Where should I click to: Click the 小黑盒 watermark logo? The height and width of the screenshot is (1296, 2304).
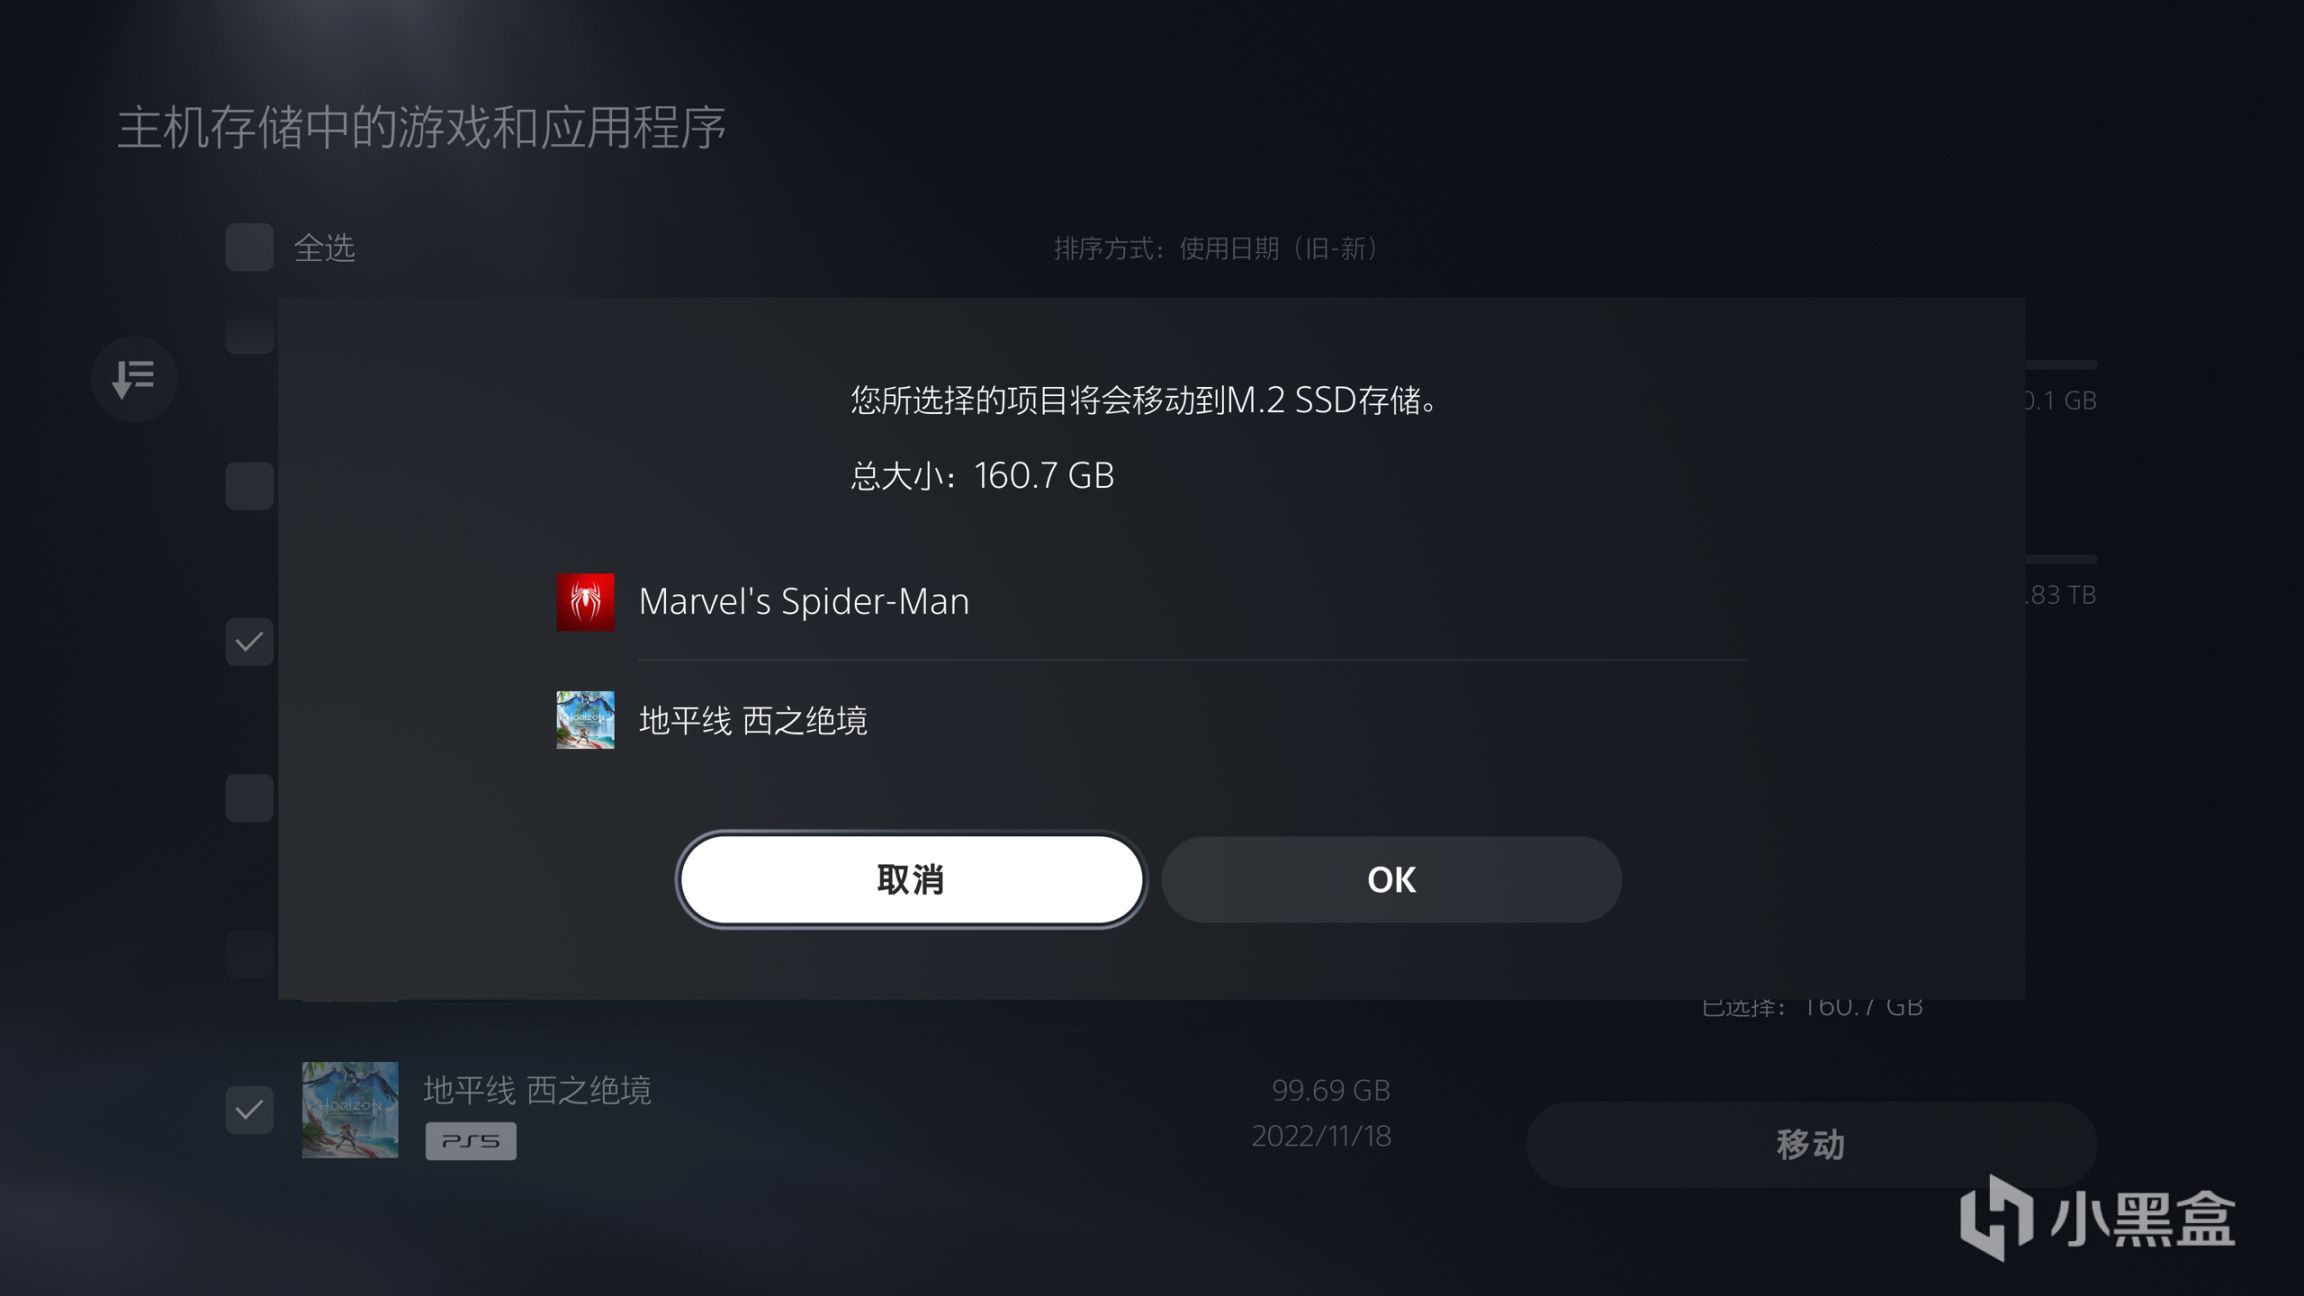(x=2097, y=1218)
